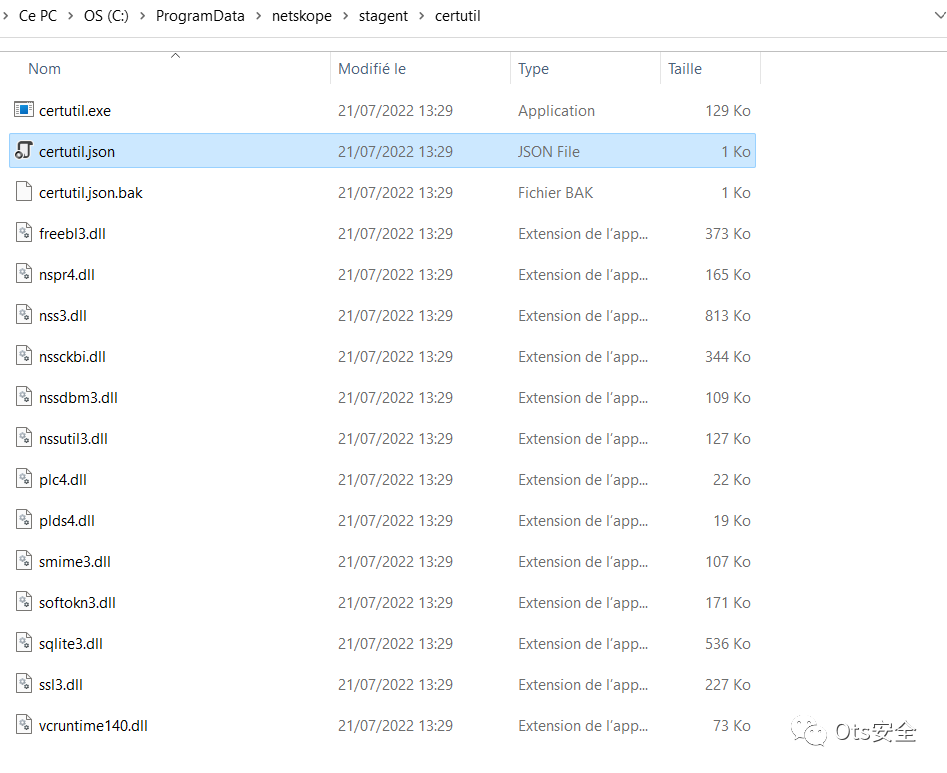Image resolution: width=947 pixels, height=773 pixels.
Task: Select the nspr4.dll file name
Action: pos(67,275)
